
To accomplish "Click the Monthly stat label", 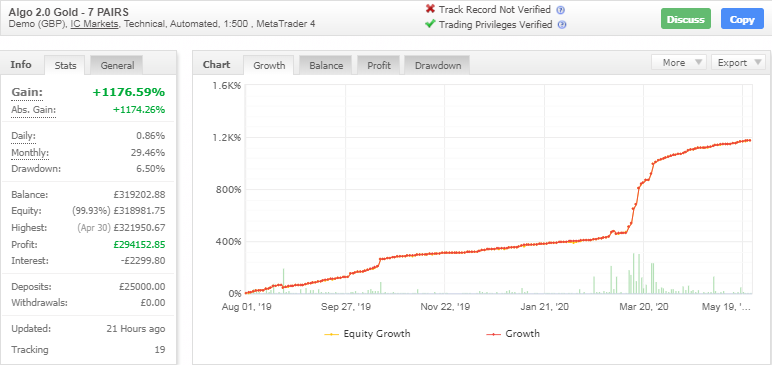I will (30, 153).
